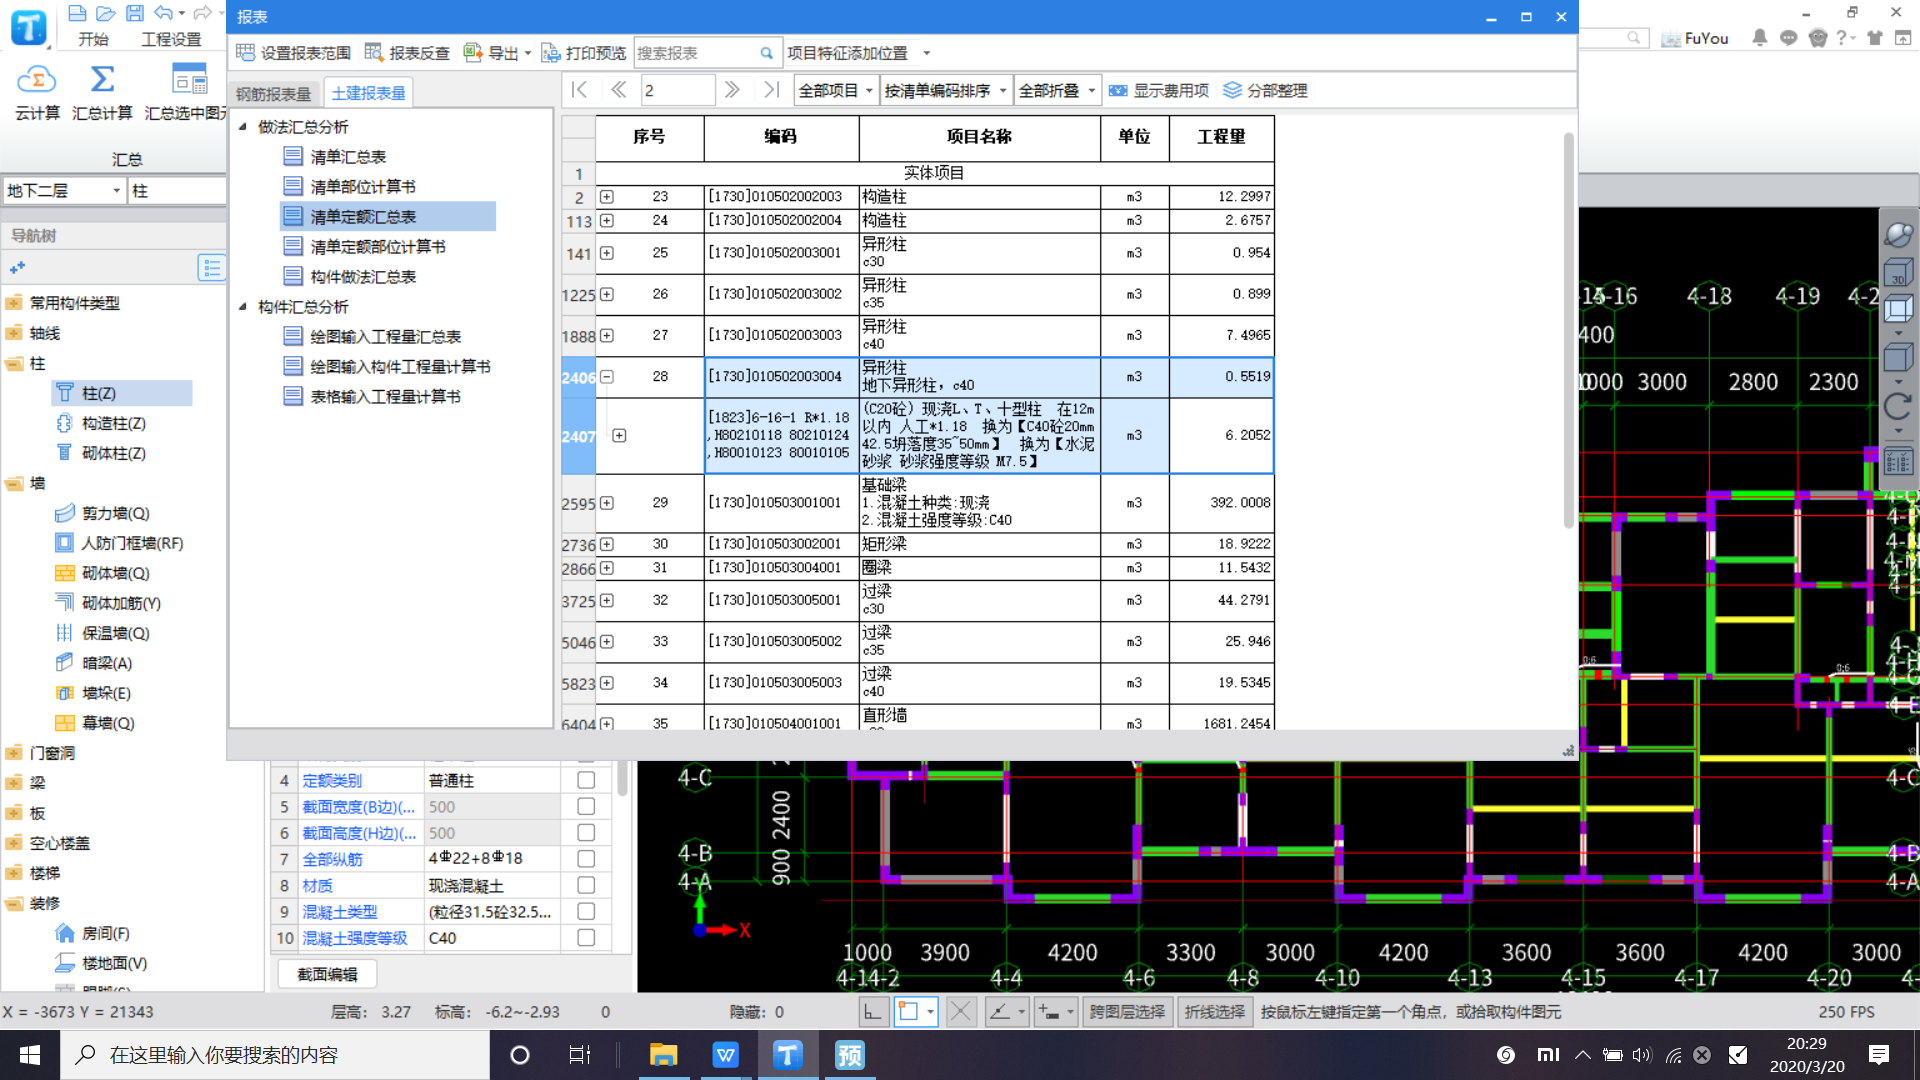Go to next report page
Image resolution: width=1920 pixels, height=1080 pixels.
pos(732,90)
